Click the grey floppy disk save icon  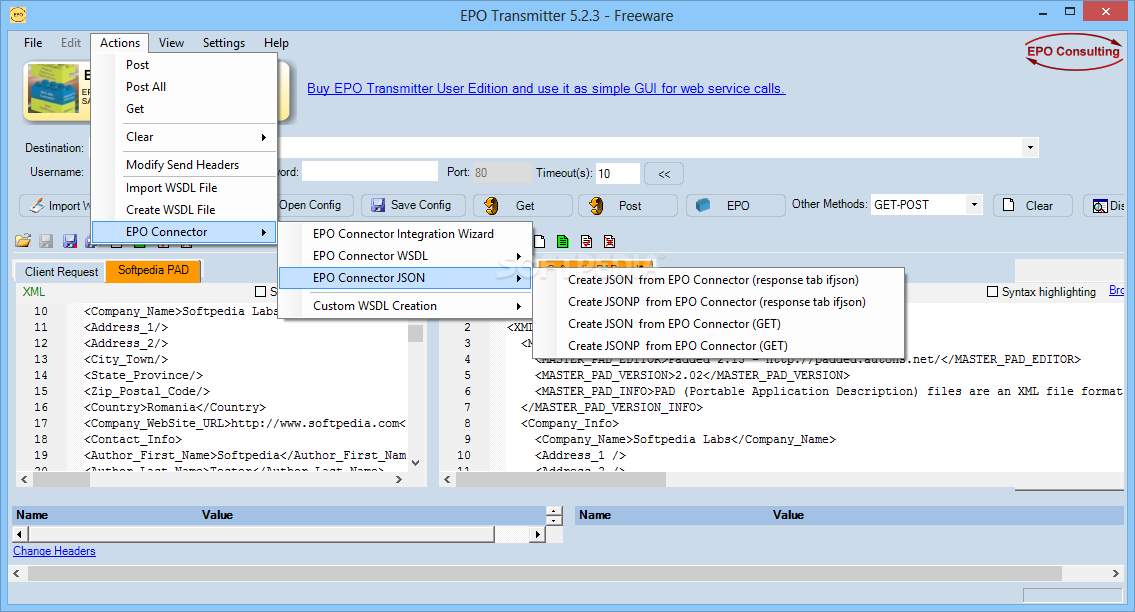click(46, 241)
